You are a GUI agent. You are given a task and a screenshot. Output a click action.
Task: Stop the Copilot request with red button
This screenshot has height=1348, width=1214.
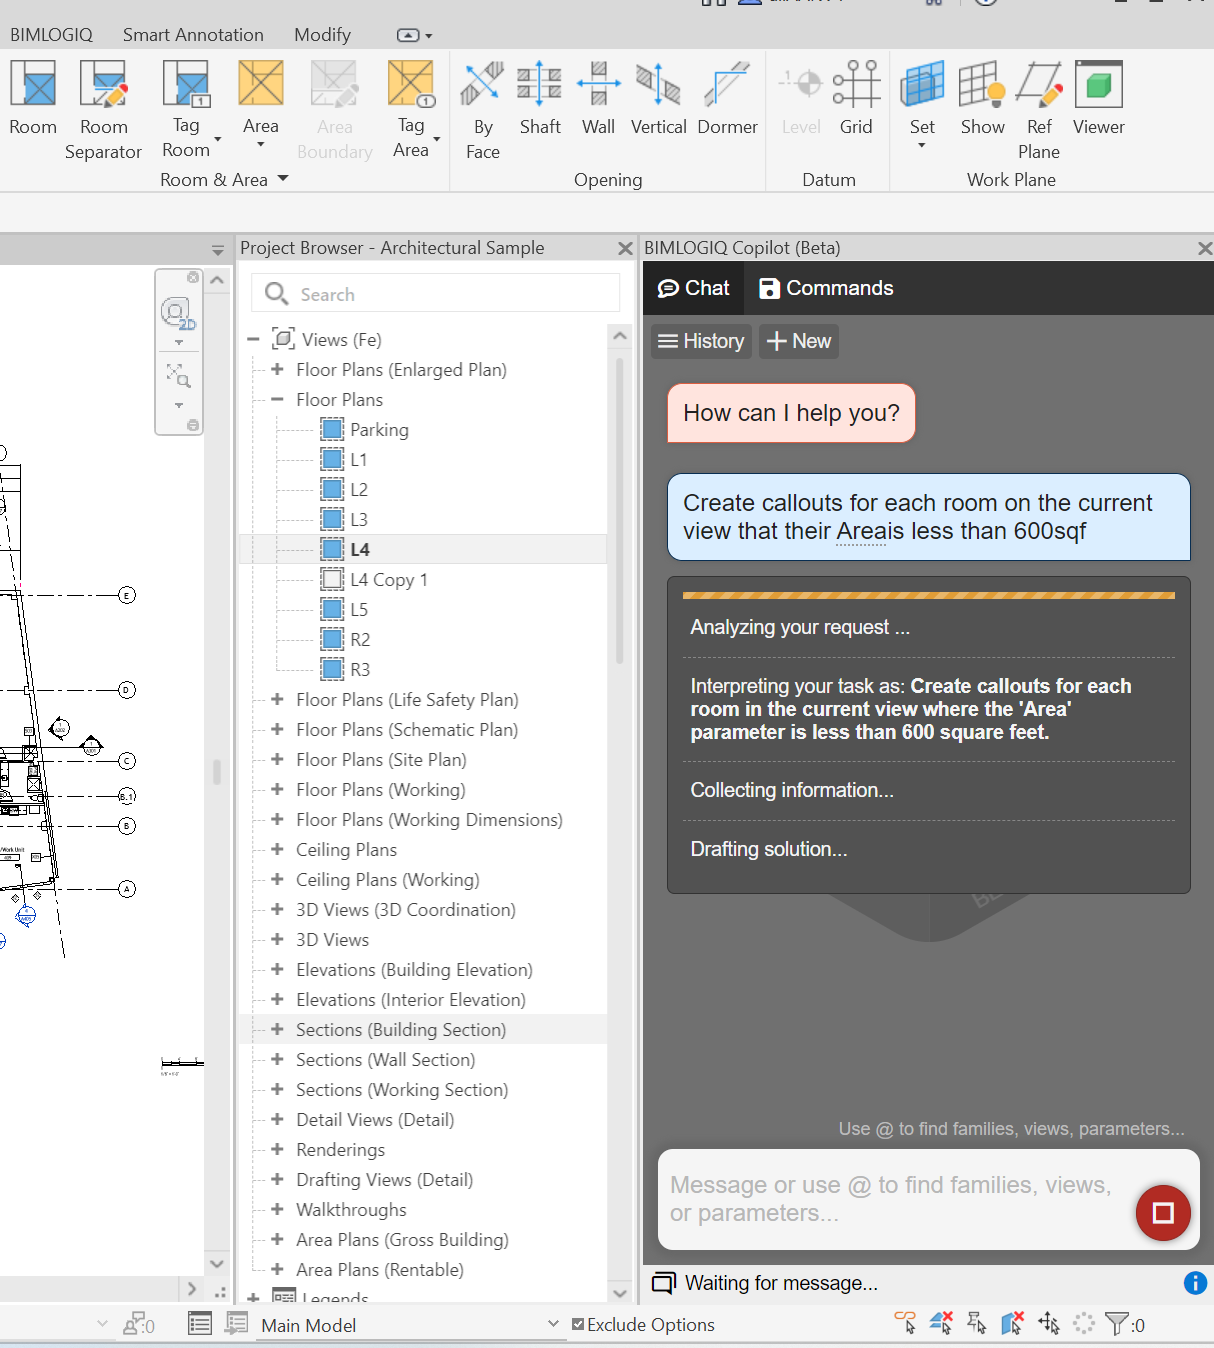1162,1213
